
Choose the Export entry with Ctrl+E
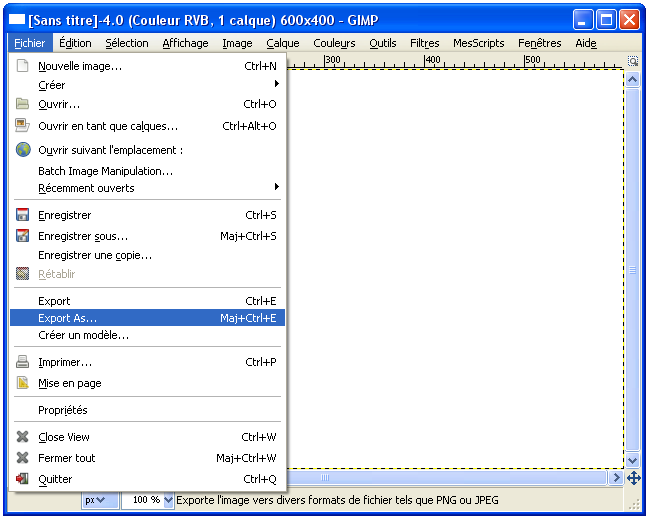(147, 301)
